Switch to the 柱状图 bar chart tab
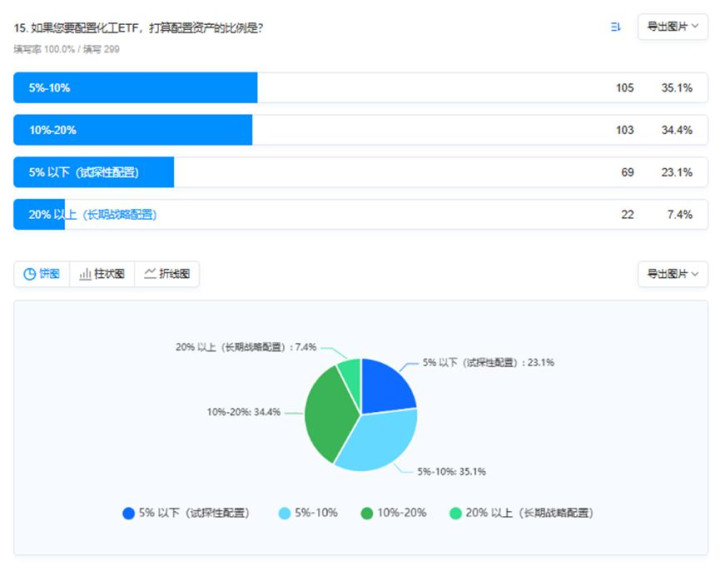Image resolution: width=720 pixels, height=571 pixels. [102, 274]
